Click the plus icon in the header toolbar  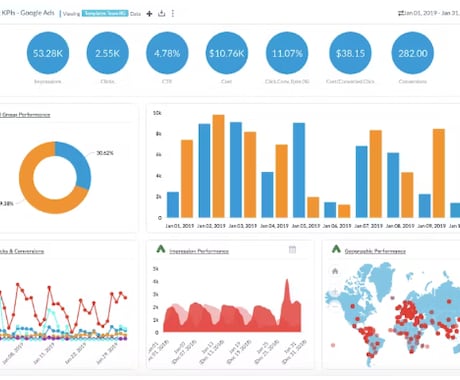pyautogui.click(x=149, y=14)
